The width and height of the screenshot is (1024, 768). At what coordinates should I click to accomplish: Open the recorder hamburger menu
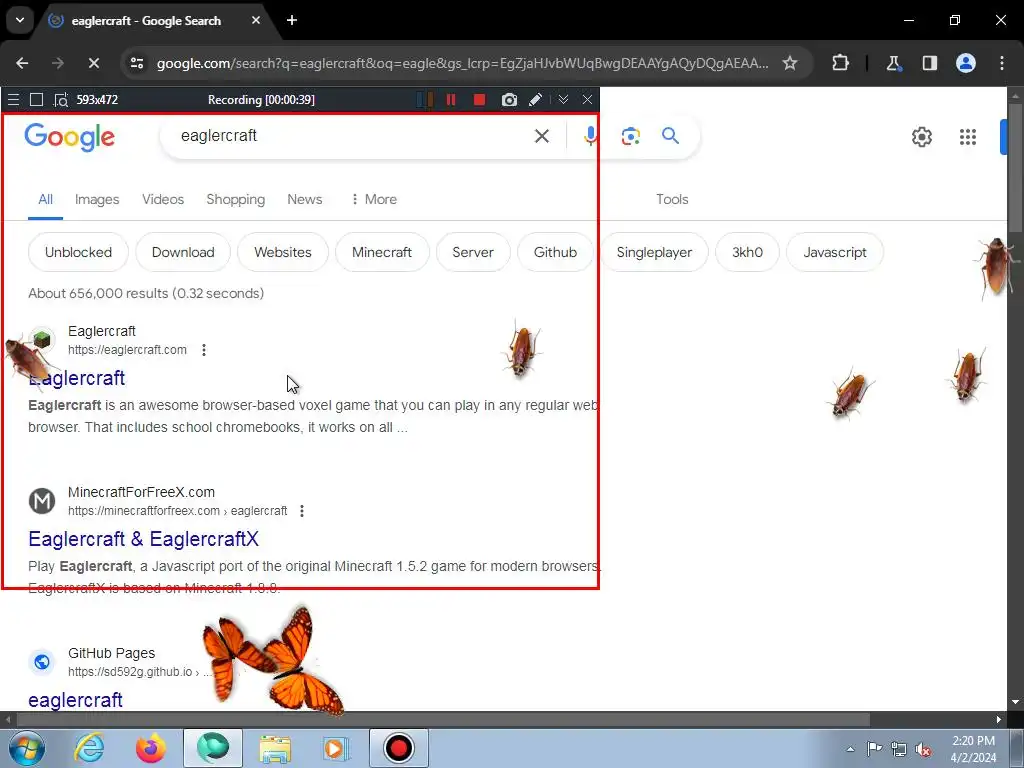[x=13, y=100]
